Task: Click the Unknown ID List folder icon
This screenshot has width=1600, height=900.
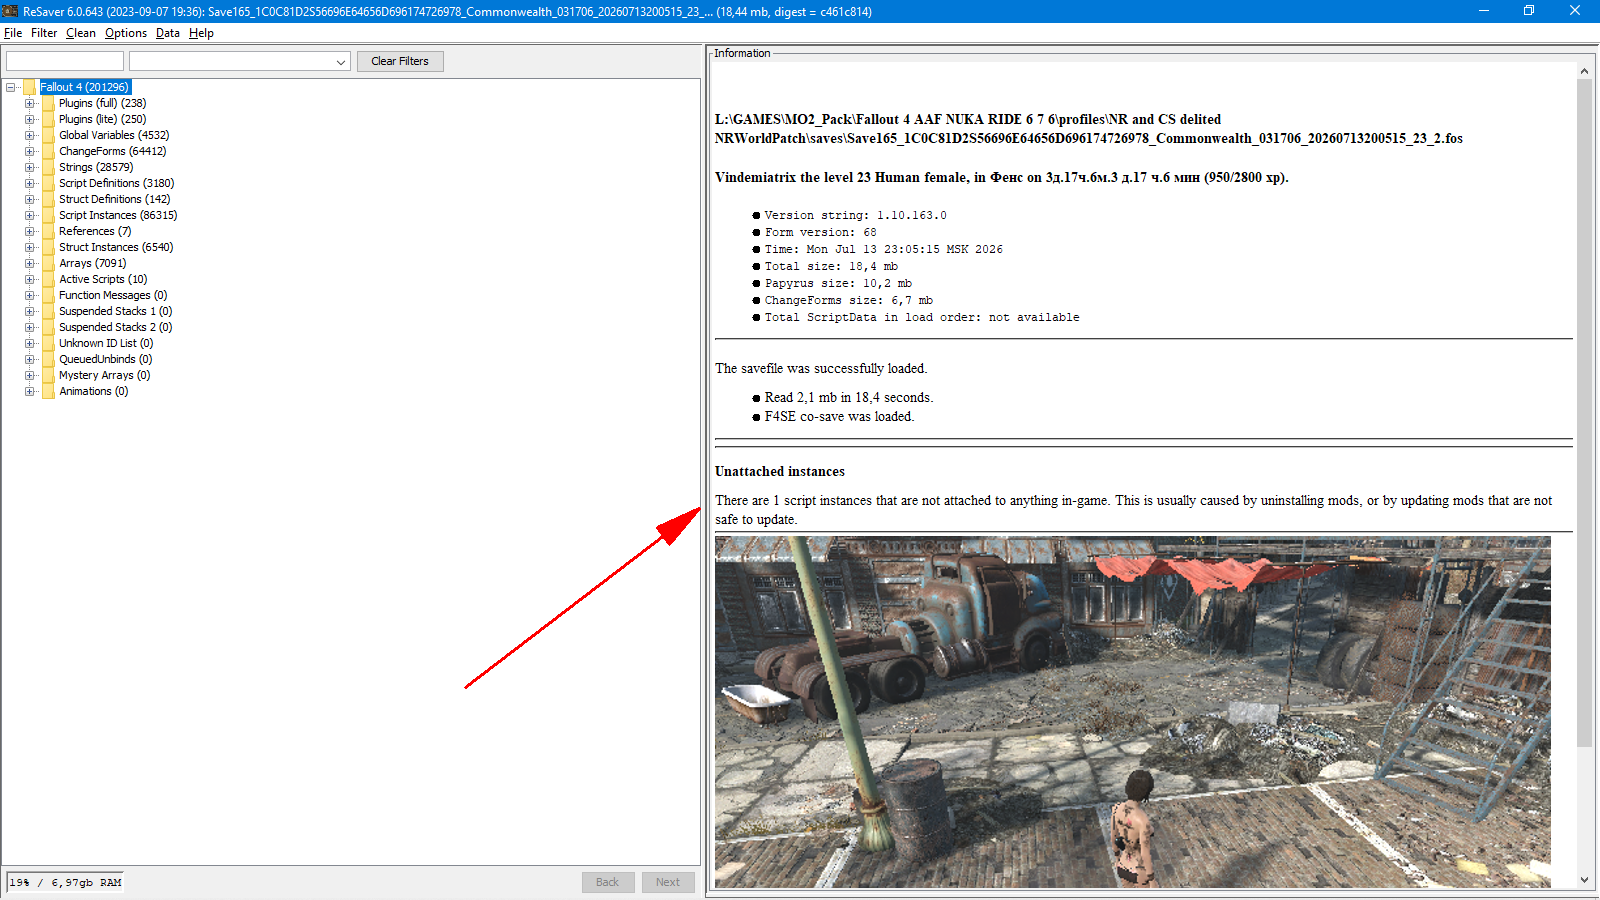Action: click(x=49, y=343)
